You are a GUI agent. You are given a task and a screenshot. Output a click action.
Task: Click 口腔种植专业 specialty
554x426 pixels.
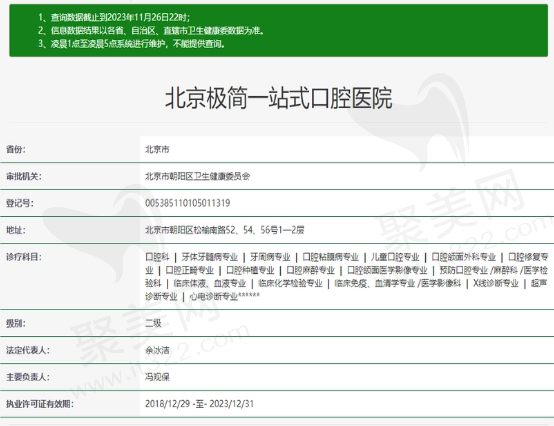tap(250, 270)
